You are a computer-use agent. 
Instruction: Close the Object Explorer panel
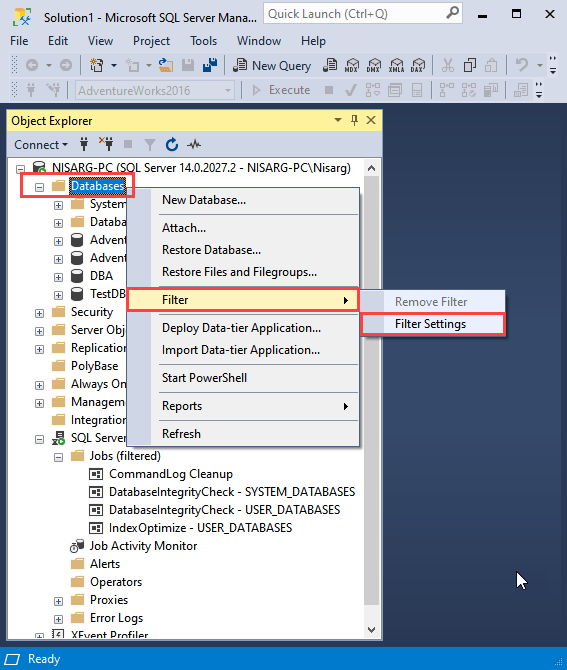point(371,120)
